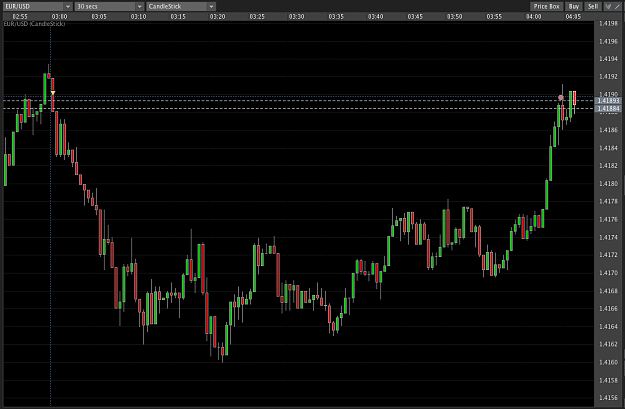The height and width of the screenshot is (409, 625).
Task: Open the indicators chart-line icon
Action: pos(608,6)
